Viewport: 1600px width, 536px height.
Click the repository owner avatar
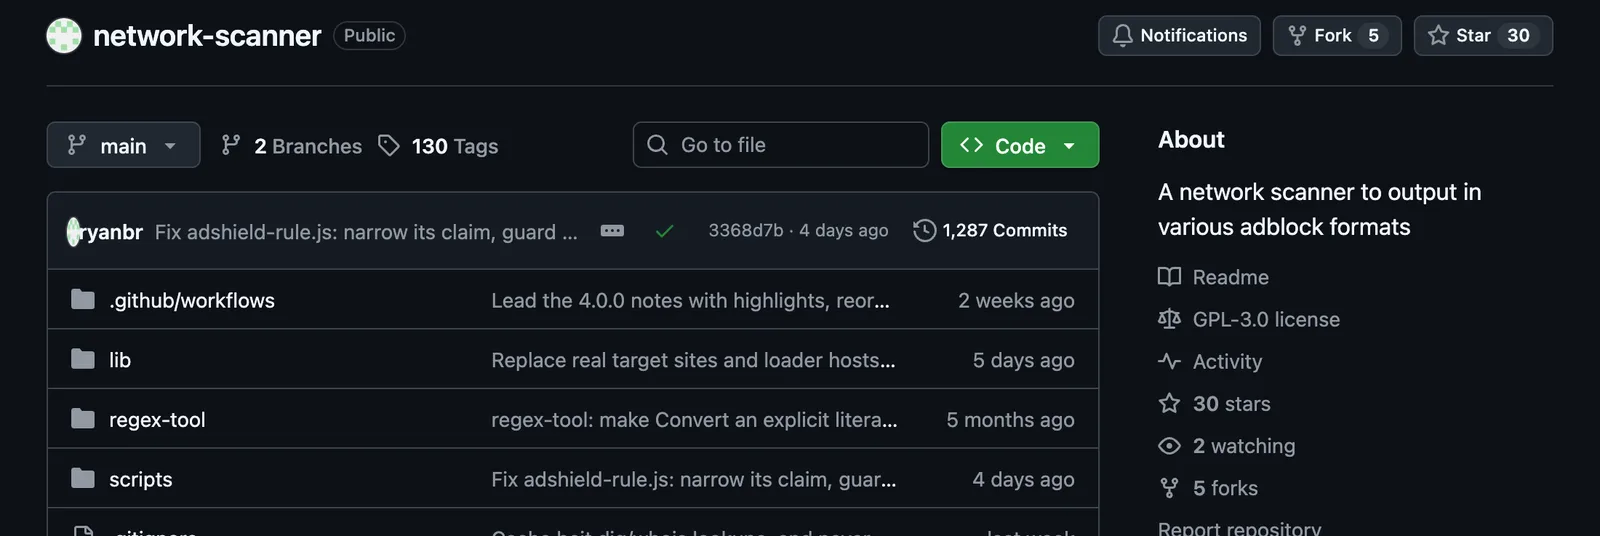[64, 36]
